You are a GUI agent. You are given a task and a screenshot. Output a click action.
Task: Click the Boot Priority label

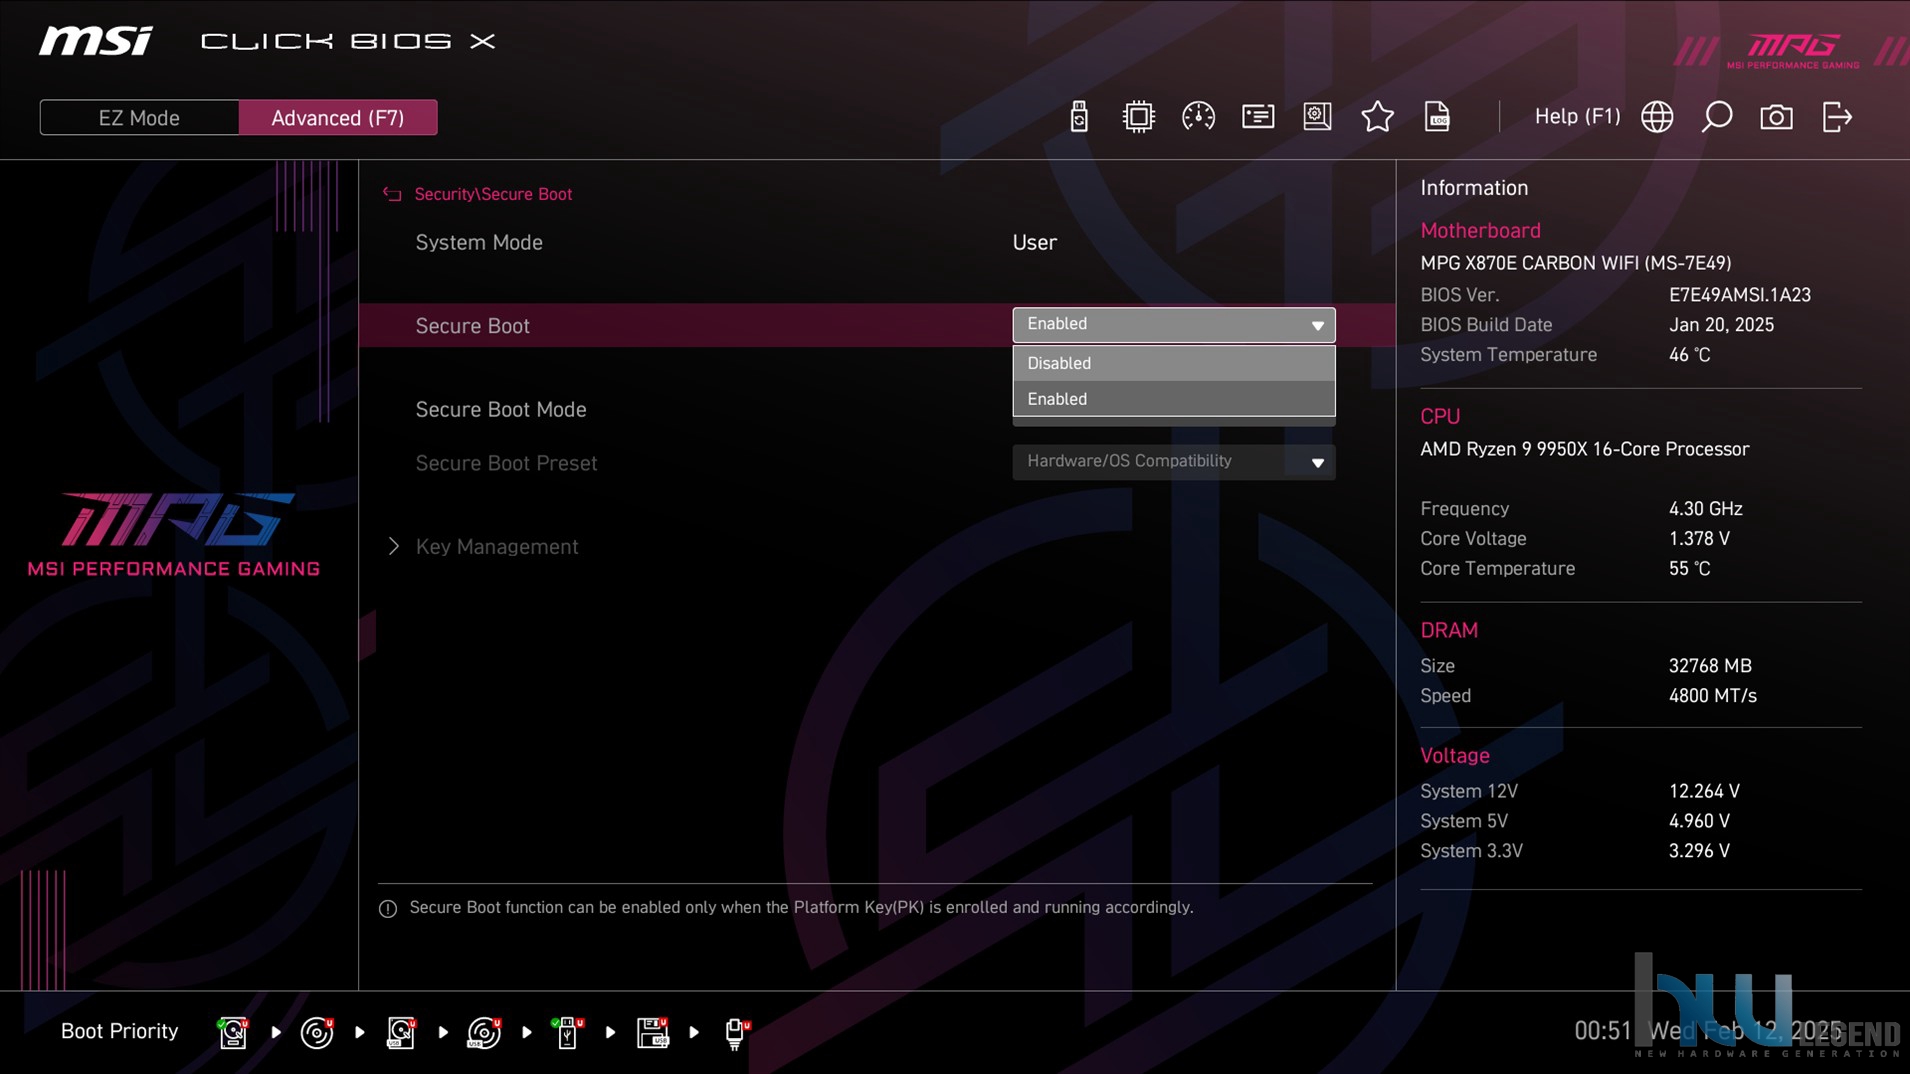[119, 1031]
